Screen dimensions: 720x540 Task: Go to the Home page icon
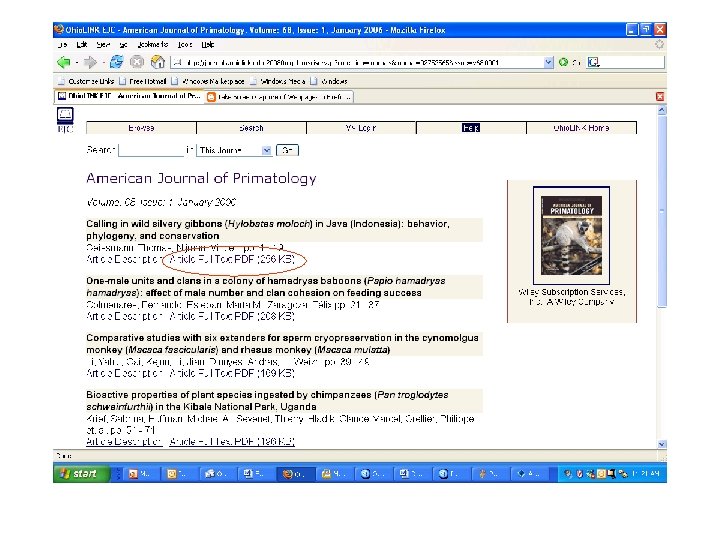tap(158, 62)
